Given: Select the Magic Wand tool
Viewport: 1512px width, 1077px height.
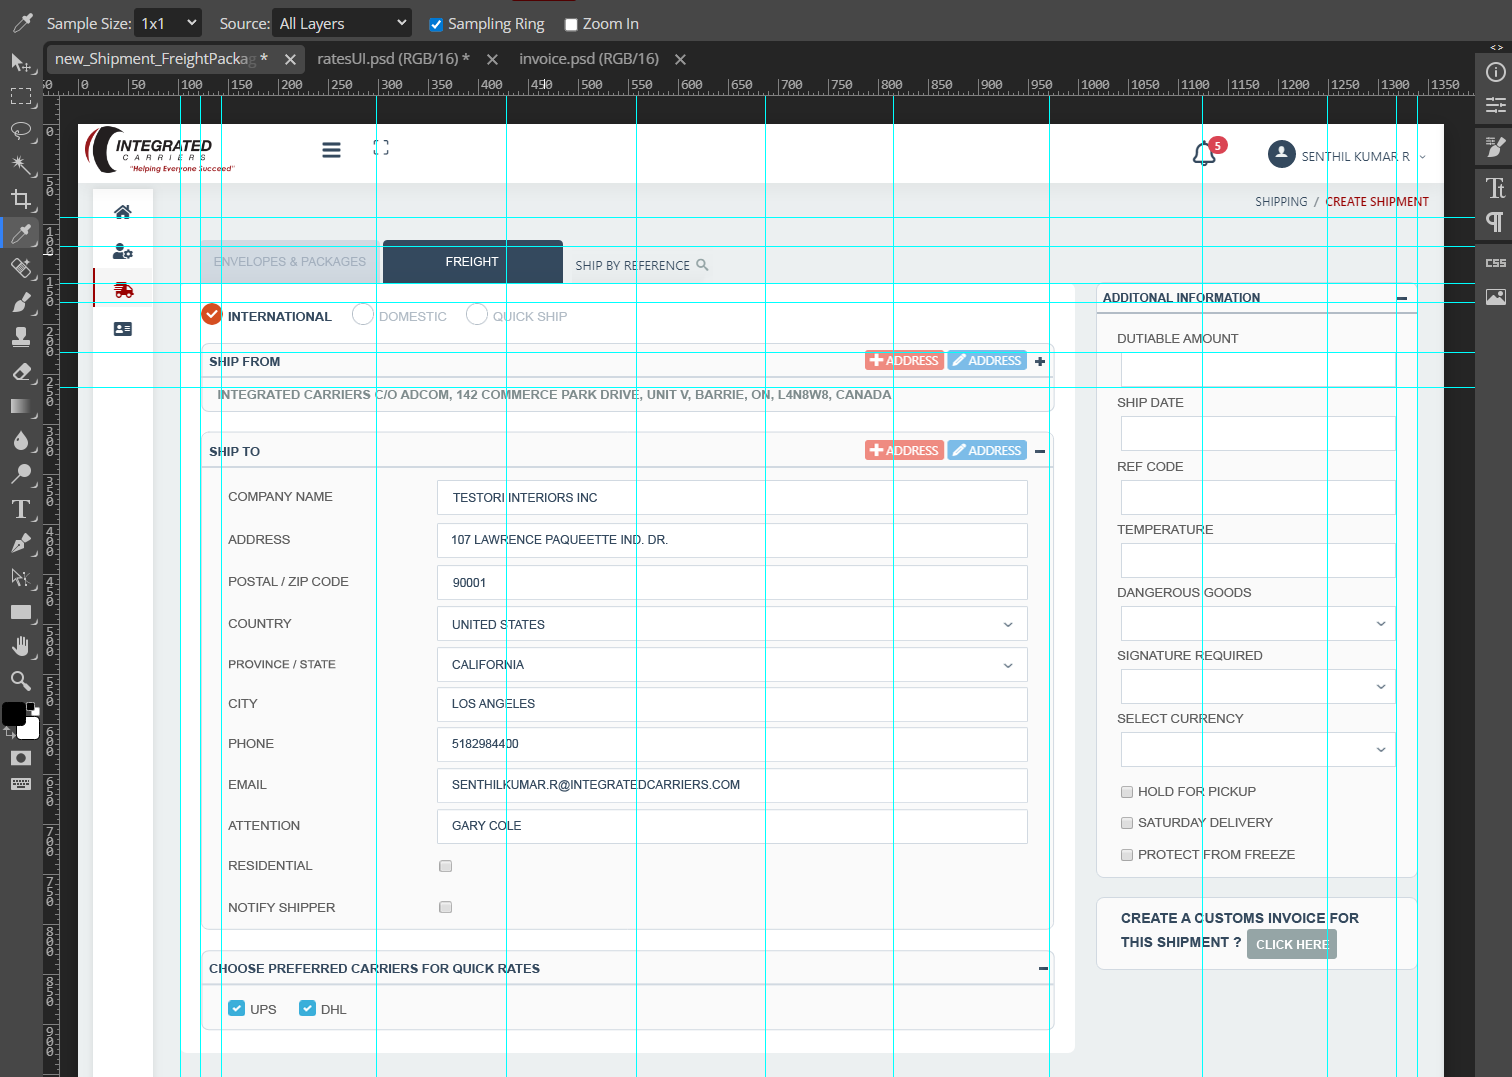Looking at the screenshot, I should point(20,165).
